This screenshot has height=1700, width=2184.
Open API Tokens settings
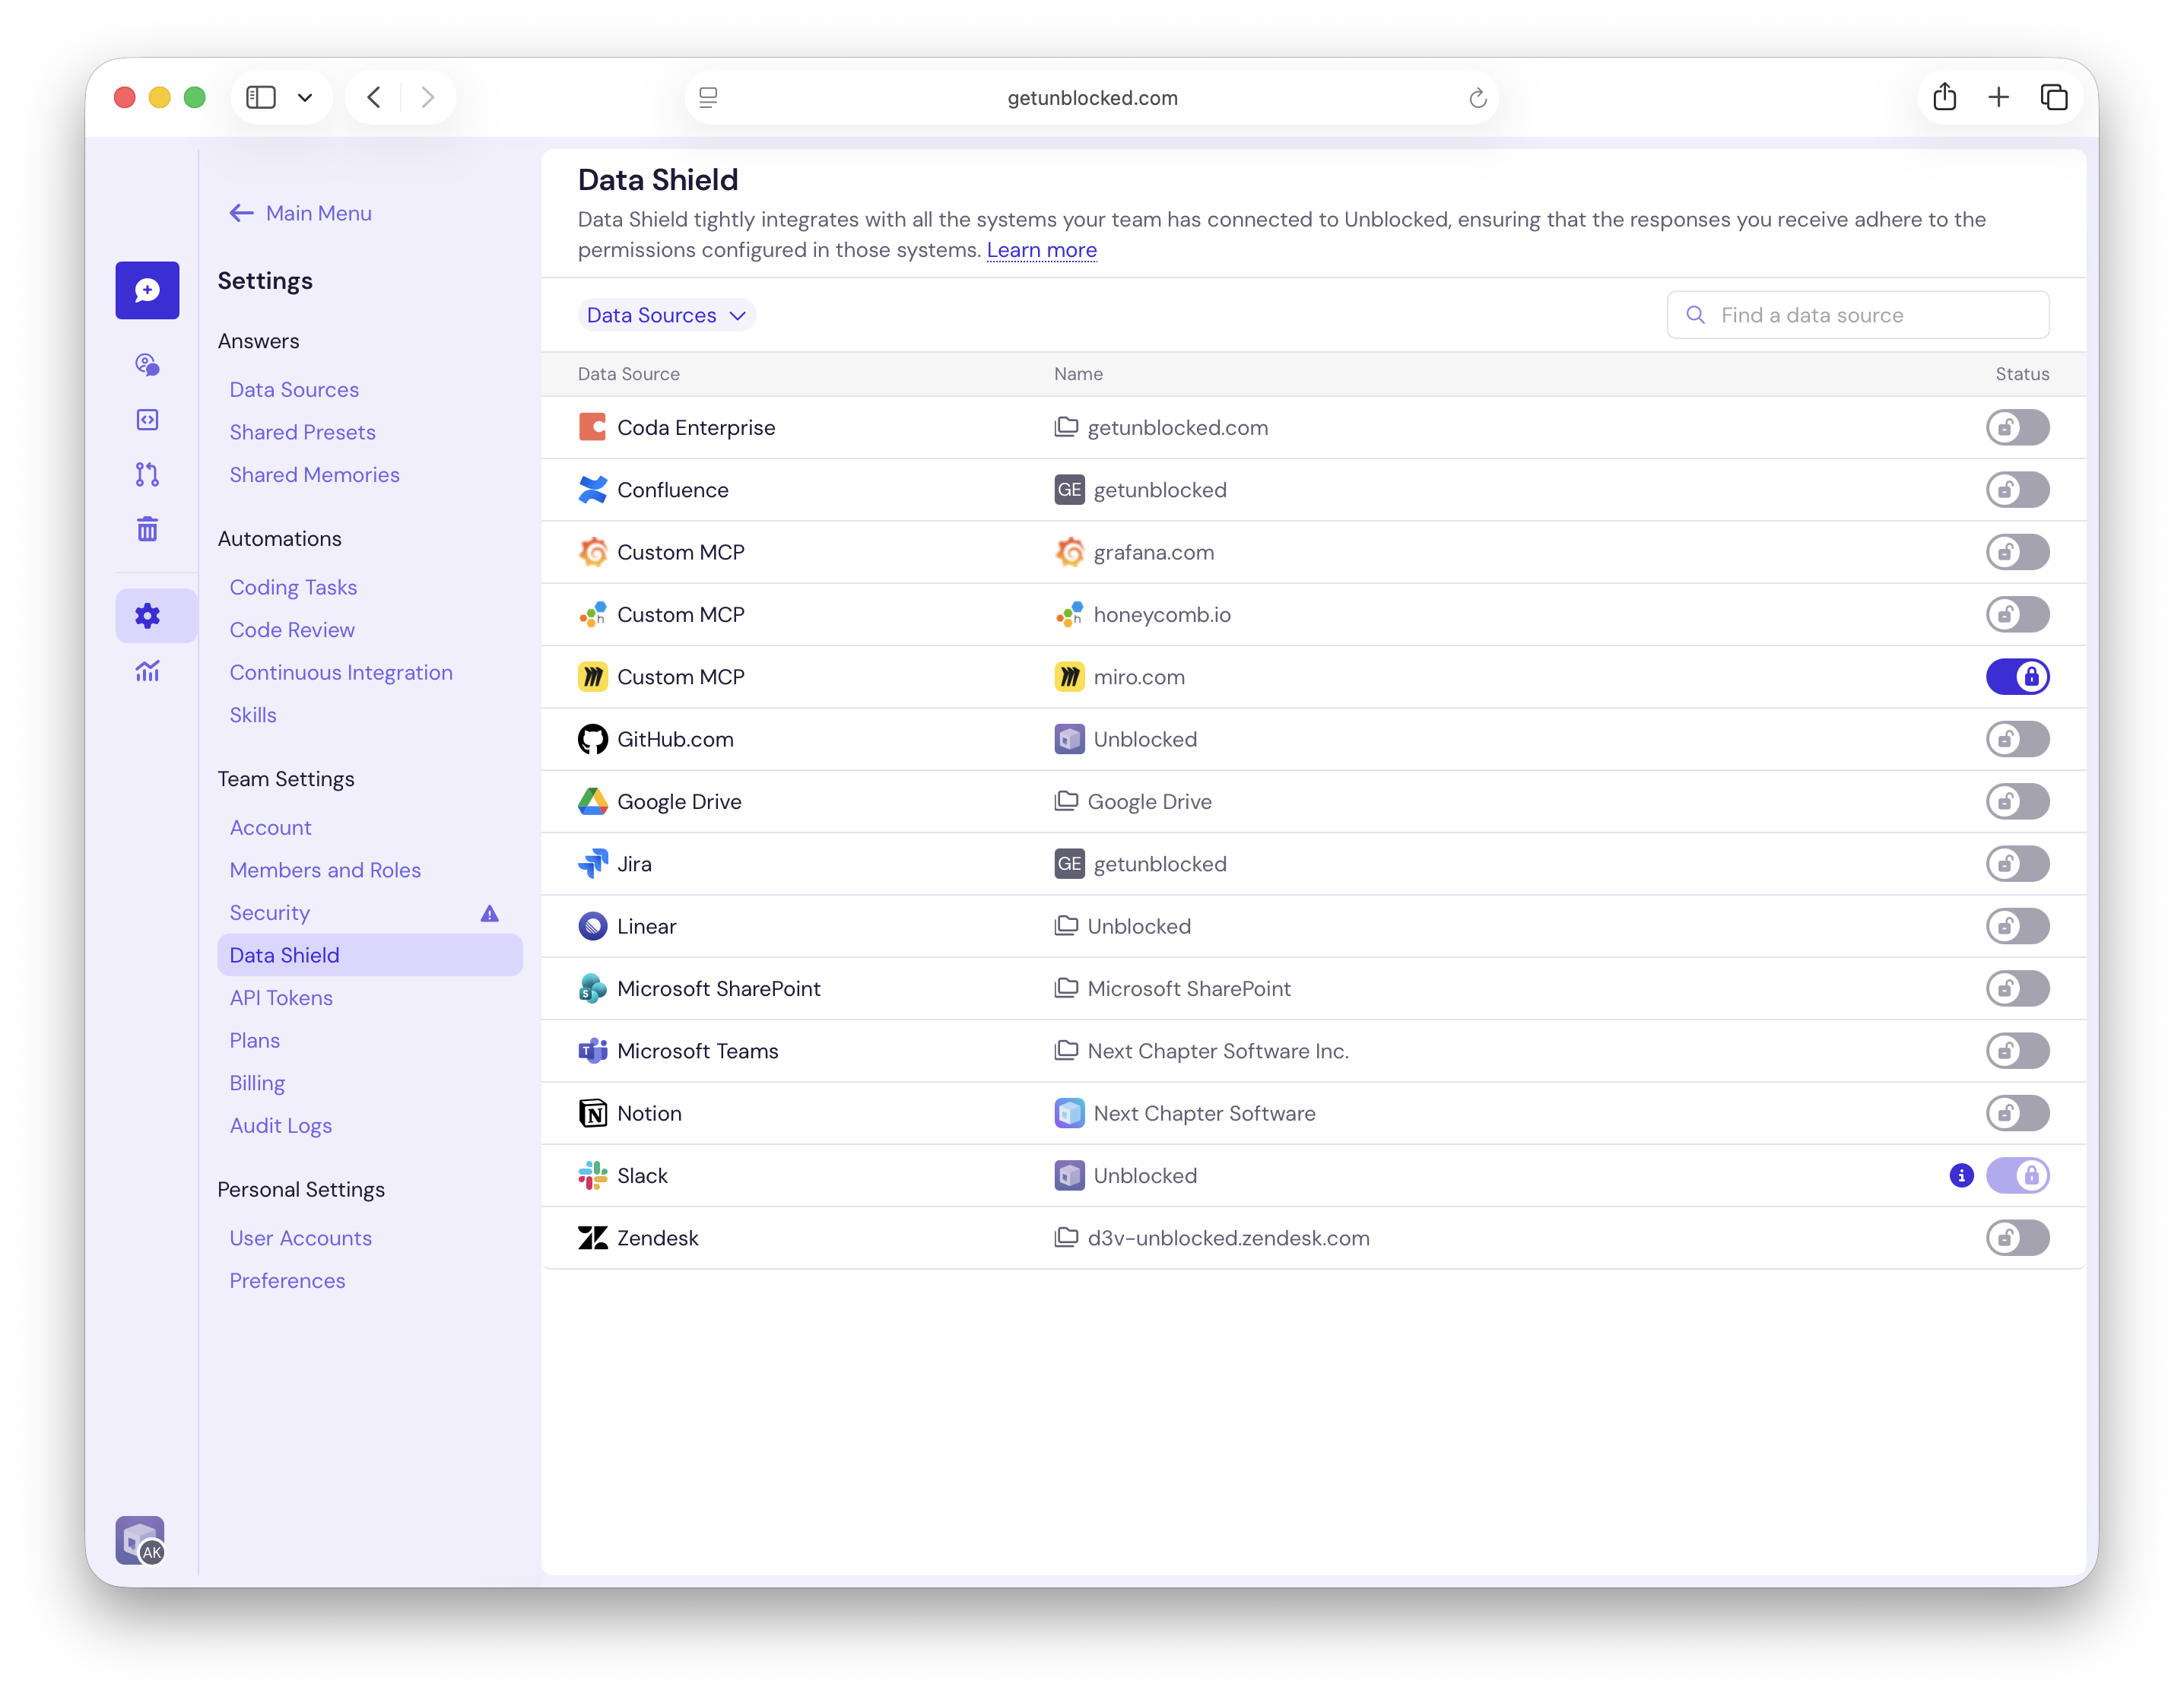(x=281, y=998)
